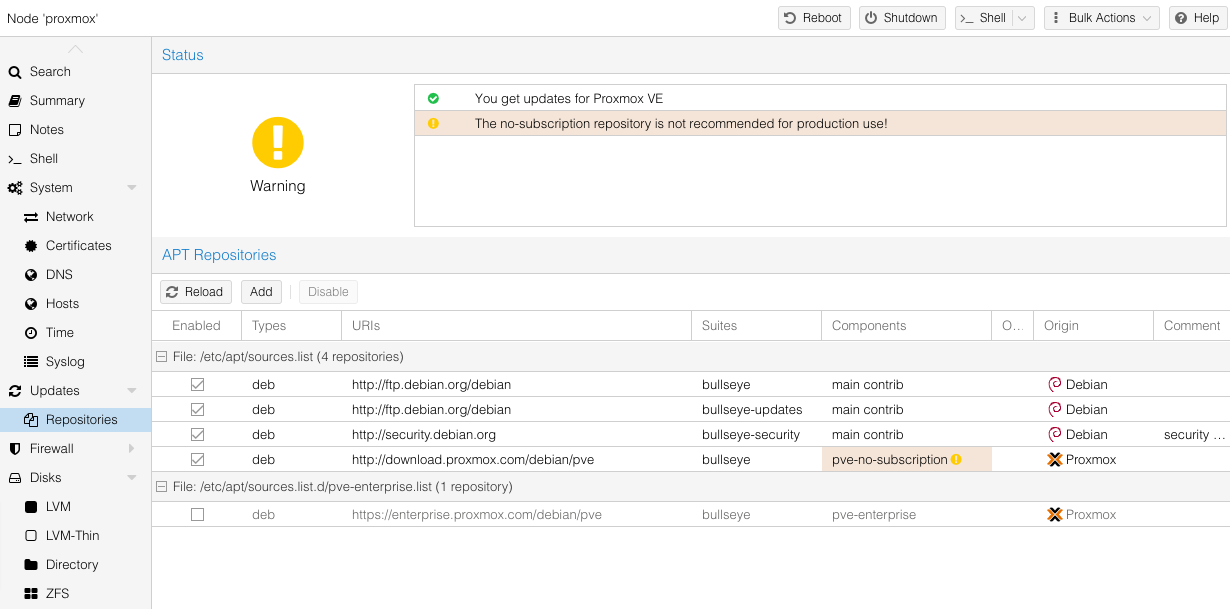The height and width of the screenshot is (609, 1230).
Task: Open the Syslog menu item
Action: (x=65, y=362)
